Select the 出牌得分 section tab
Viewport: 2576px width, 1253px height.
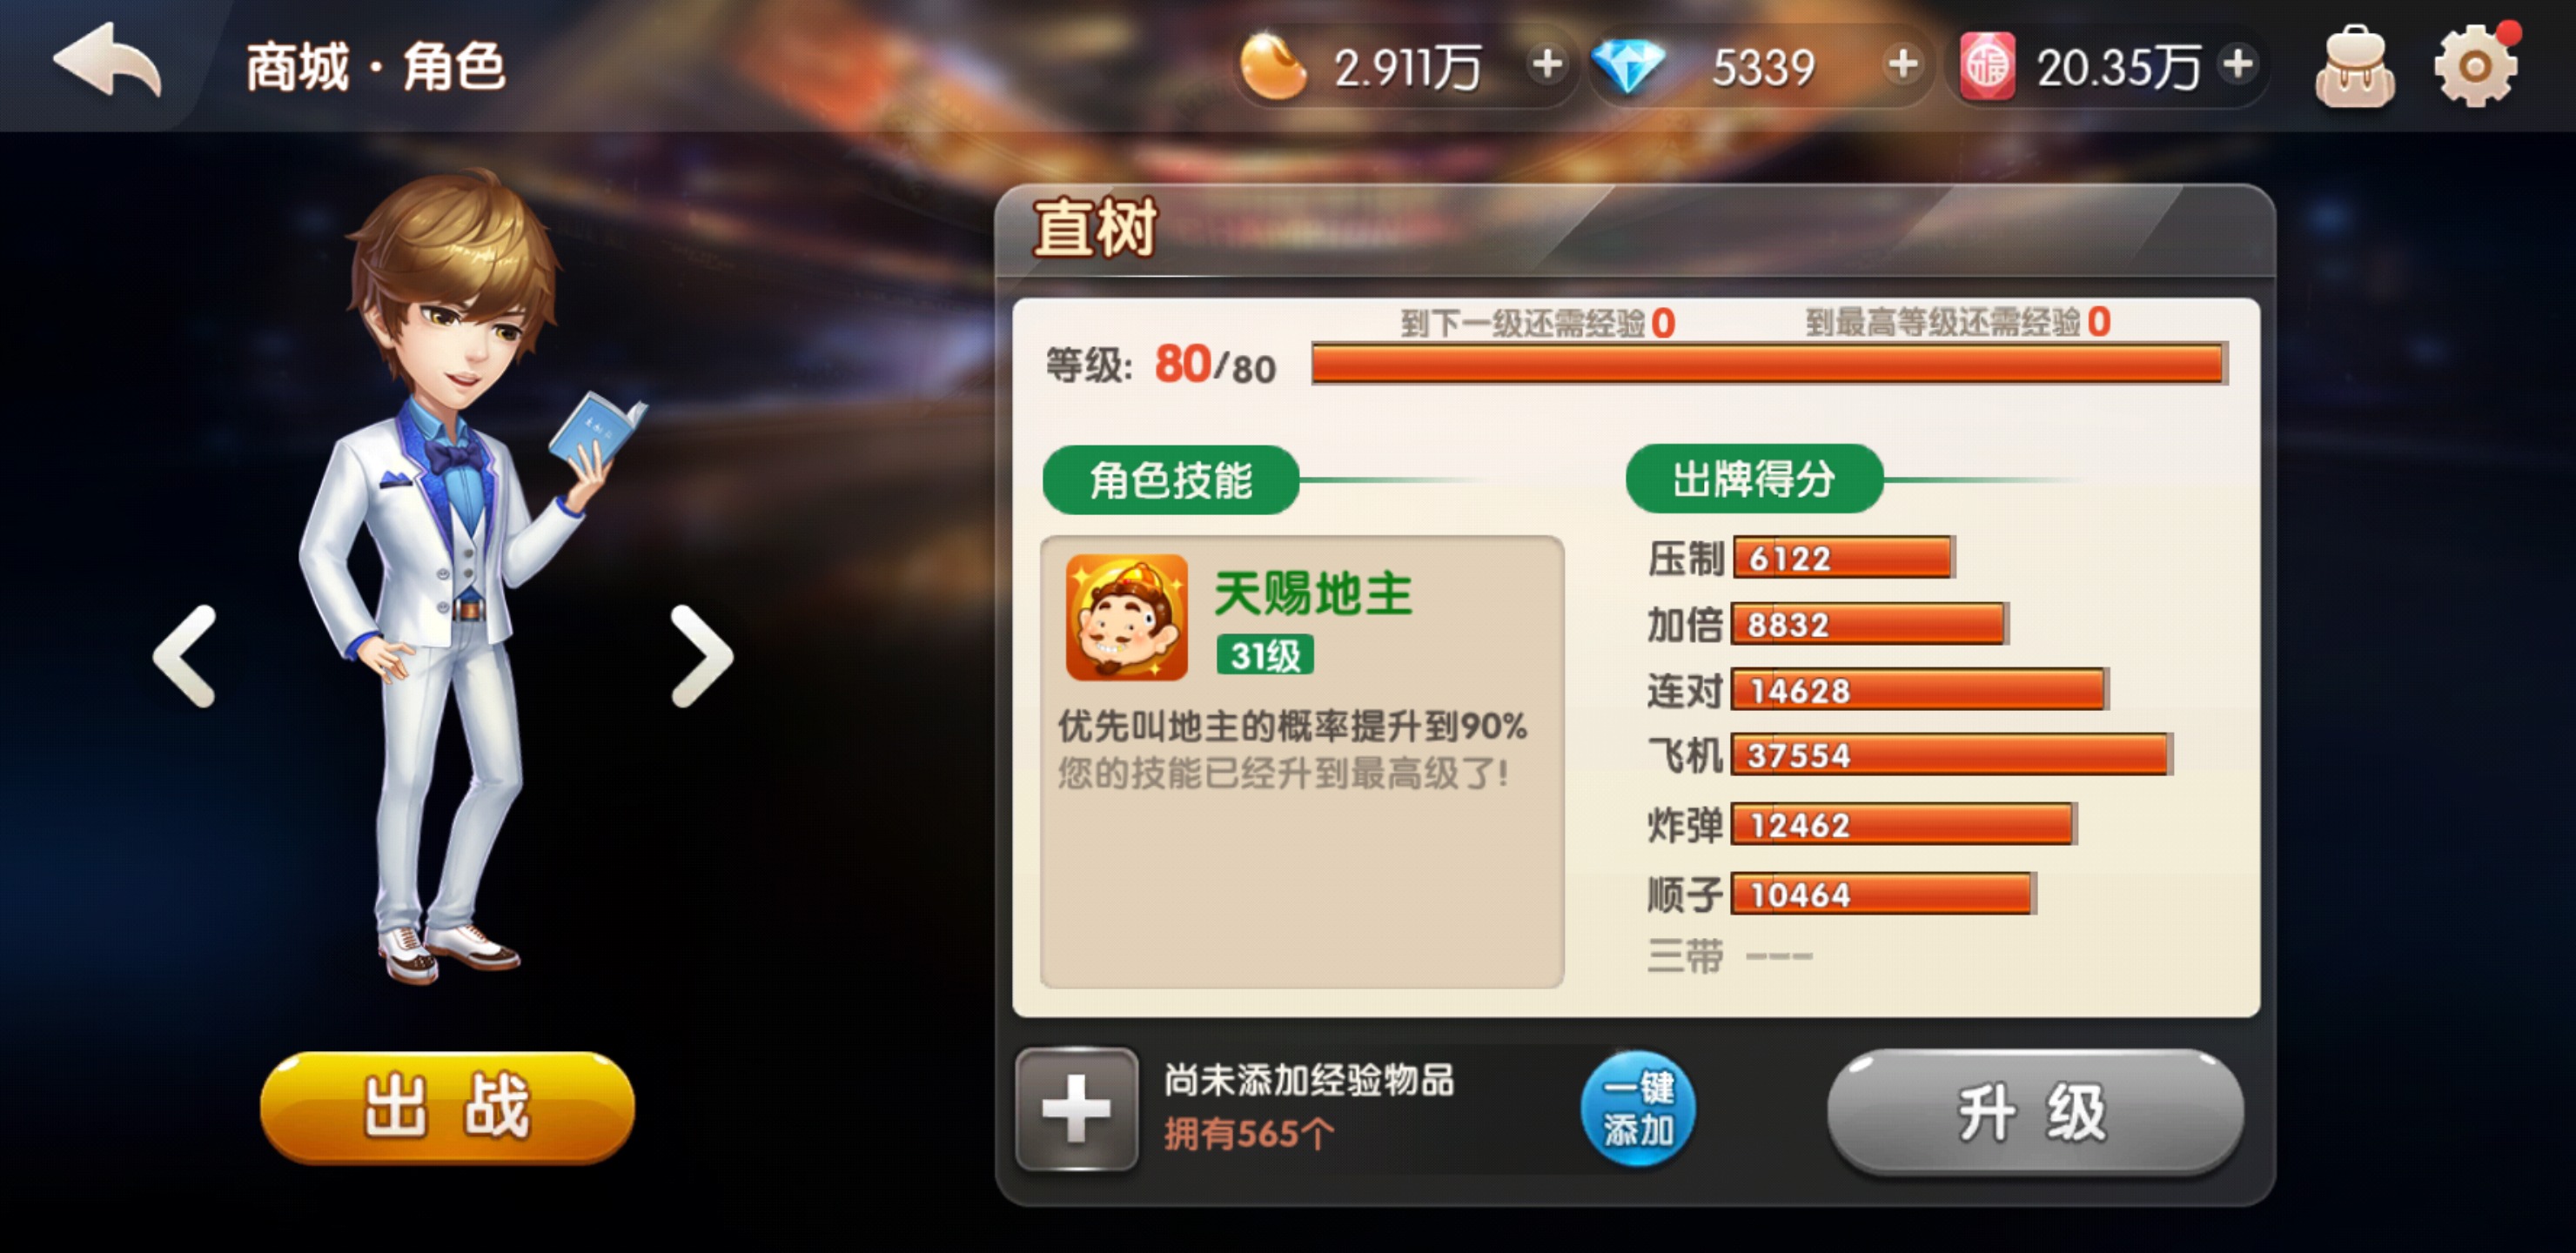(x=1754, y=479)
